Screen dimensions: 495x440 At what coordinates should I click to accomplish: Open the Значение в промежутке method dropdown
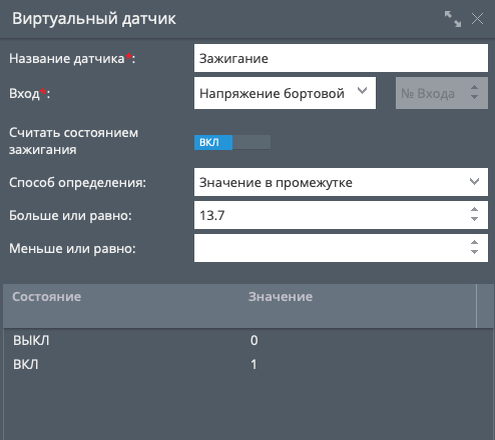coord(341,182)
